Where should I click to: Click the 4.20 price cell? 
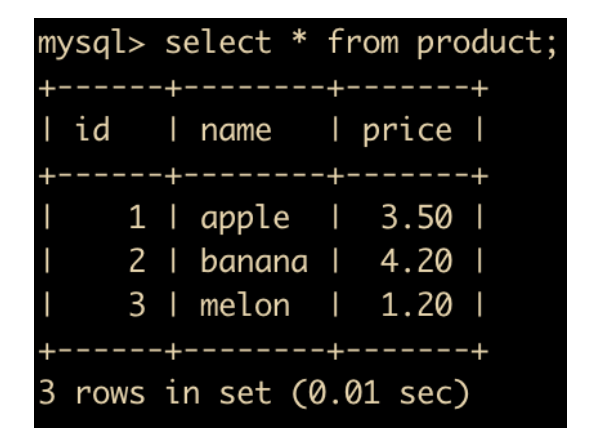coord(416,260)
